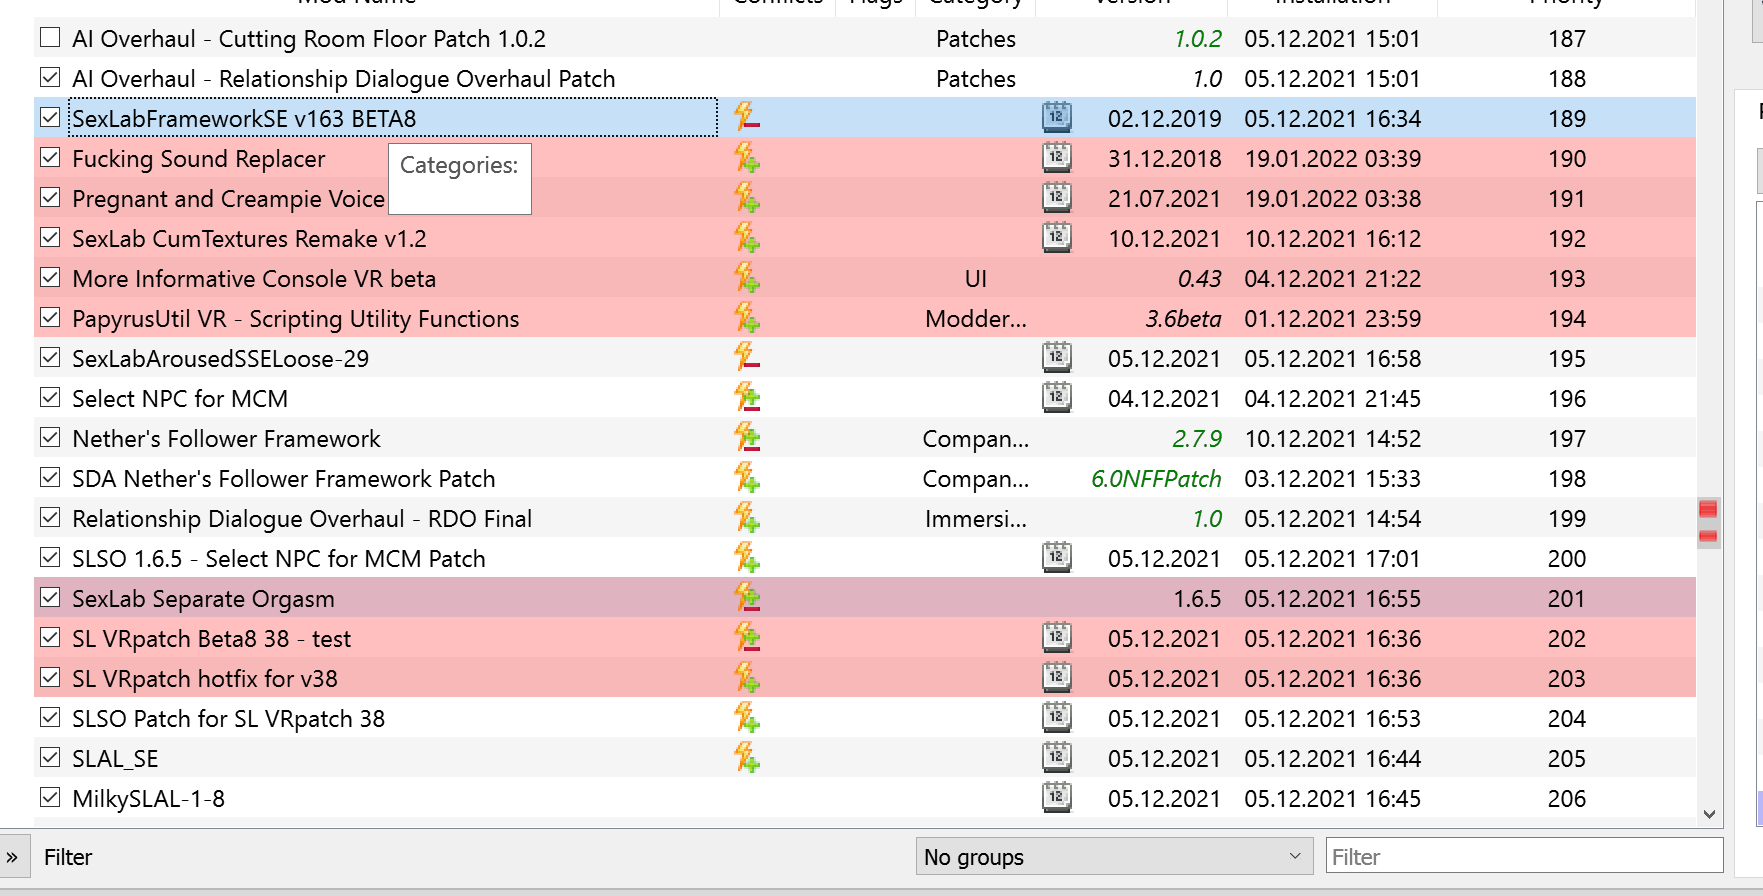Click conflict icon for PapyrusUtil VR row
Viewport: 1763px width, 896px height.
point(746,318)
